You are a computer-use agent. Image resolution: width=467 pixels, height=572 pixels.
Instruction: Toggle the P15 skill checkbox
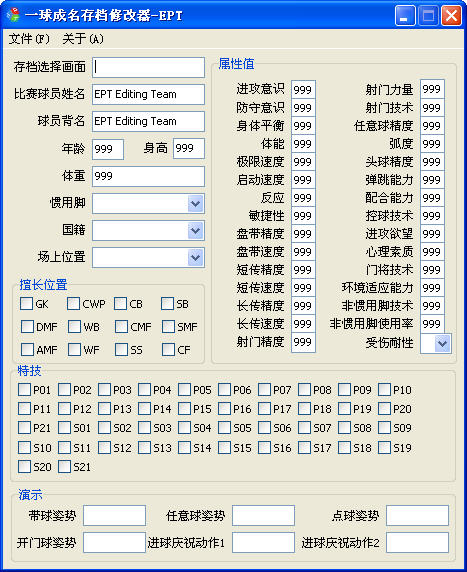click(185, 408)
